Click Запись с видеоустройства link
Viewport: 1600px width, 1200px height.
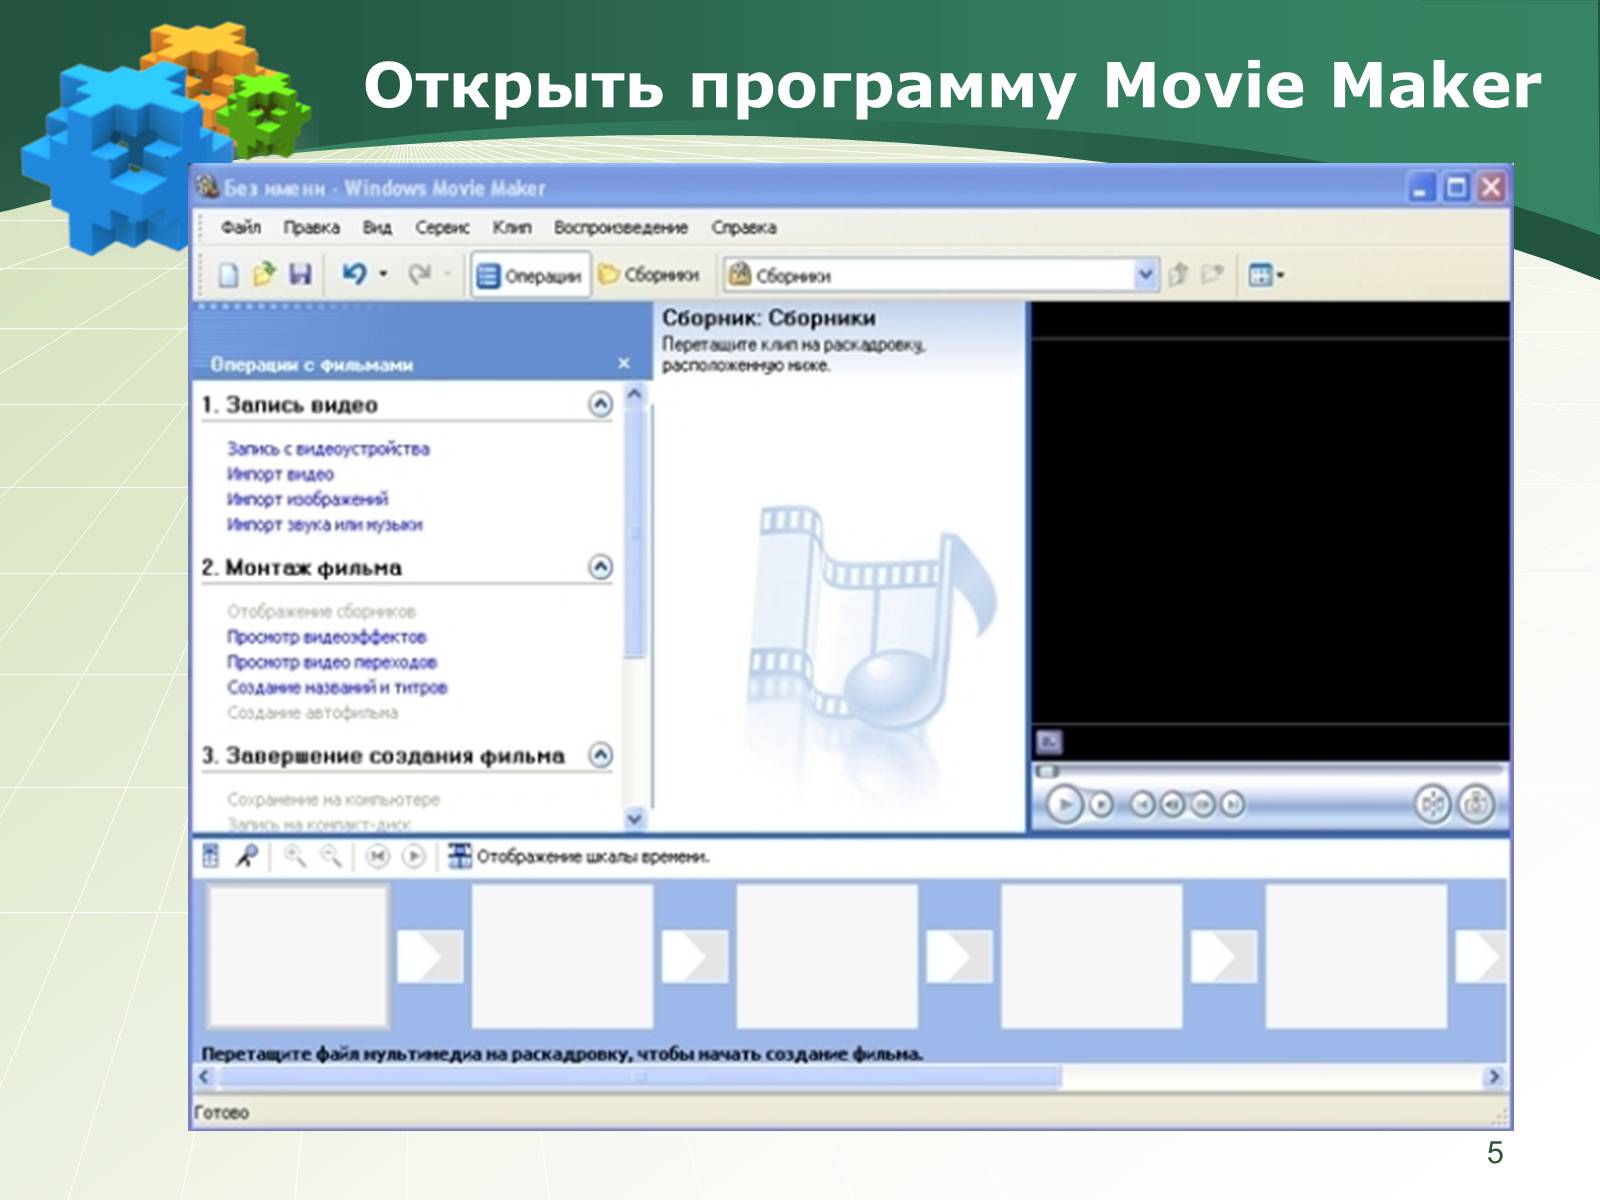click(x=328, y=449)
